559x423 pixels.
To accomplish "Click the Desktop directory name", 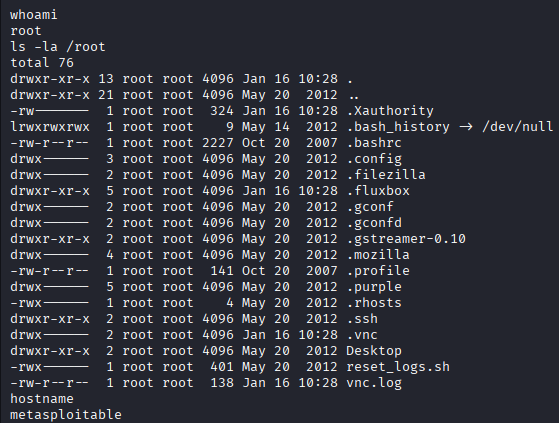I will coord(374,351).
